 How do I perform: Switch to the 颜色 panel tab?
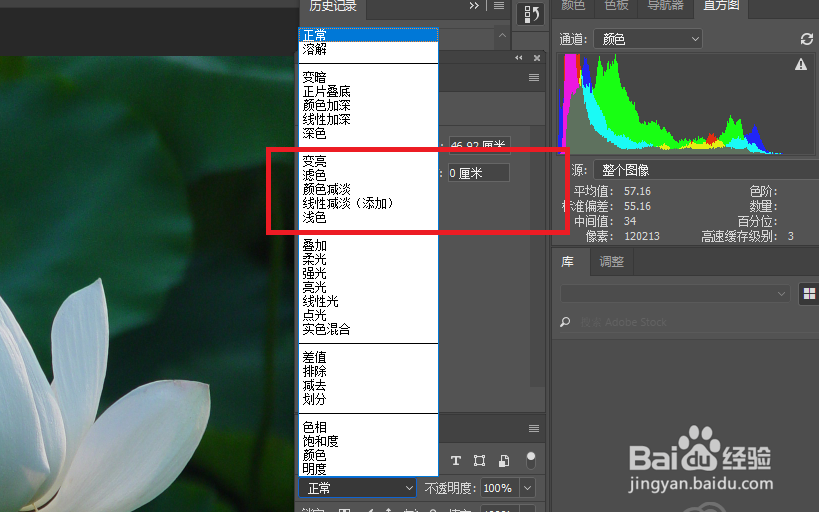click(x=573, y=6)
